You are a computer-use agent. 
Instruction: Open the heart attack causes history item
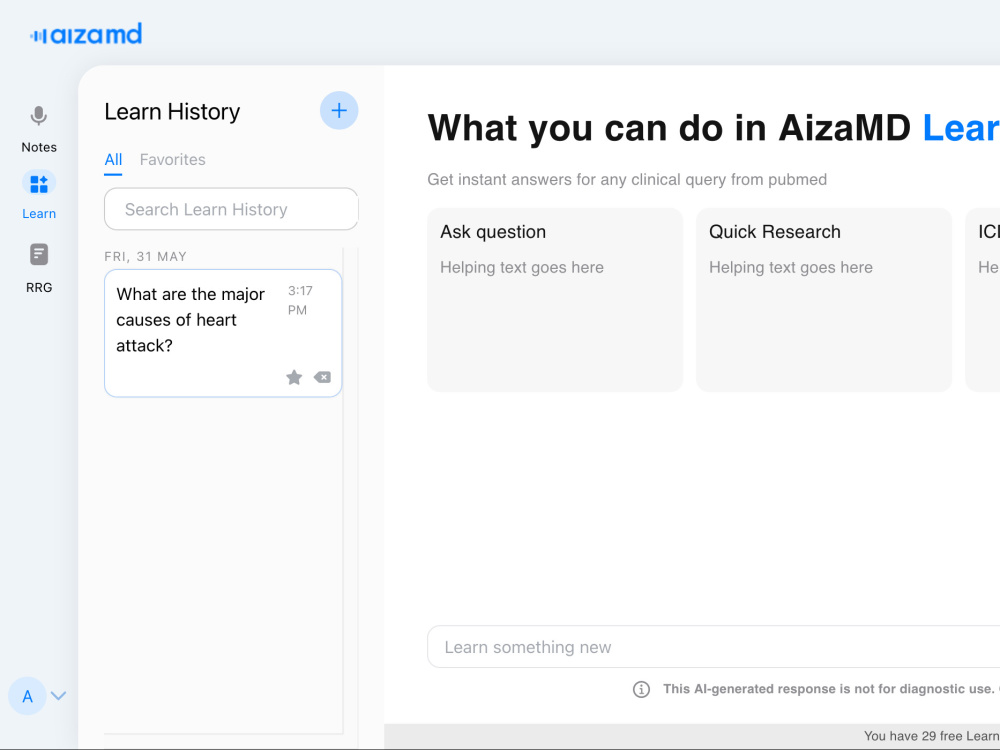coord(223,333)
